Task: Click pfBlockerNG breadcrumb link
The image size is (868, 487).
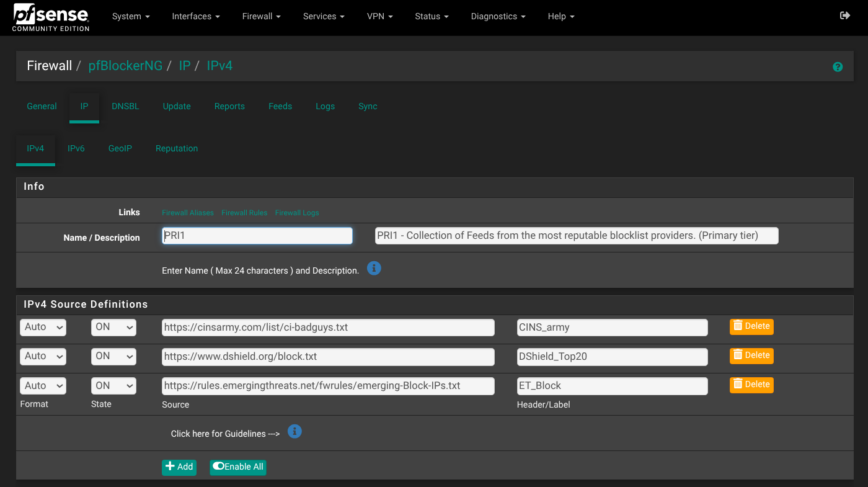Action: [x=125, y=66]
